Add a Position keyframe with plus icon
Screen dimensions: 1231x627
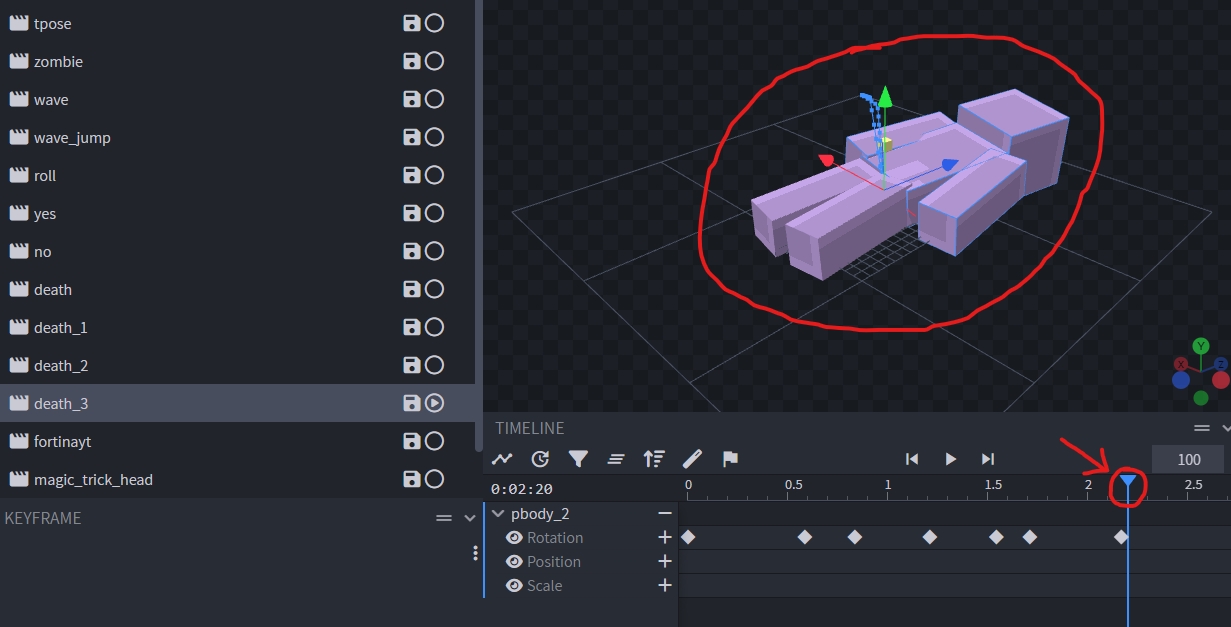point(664,562)
